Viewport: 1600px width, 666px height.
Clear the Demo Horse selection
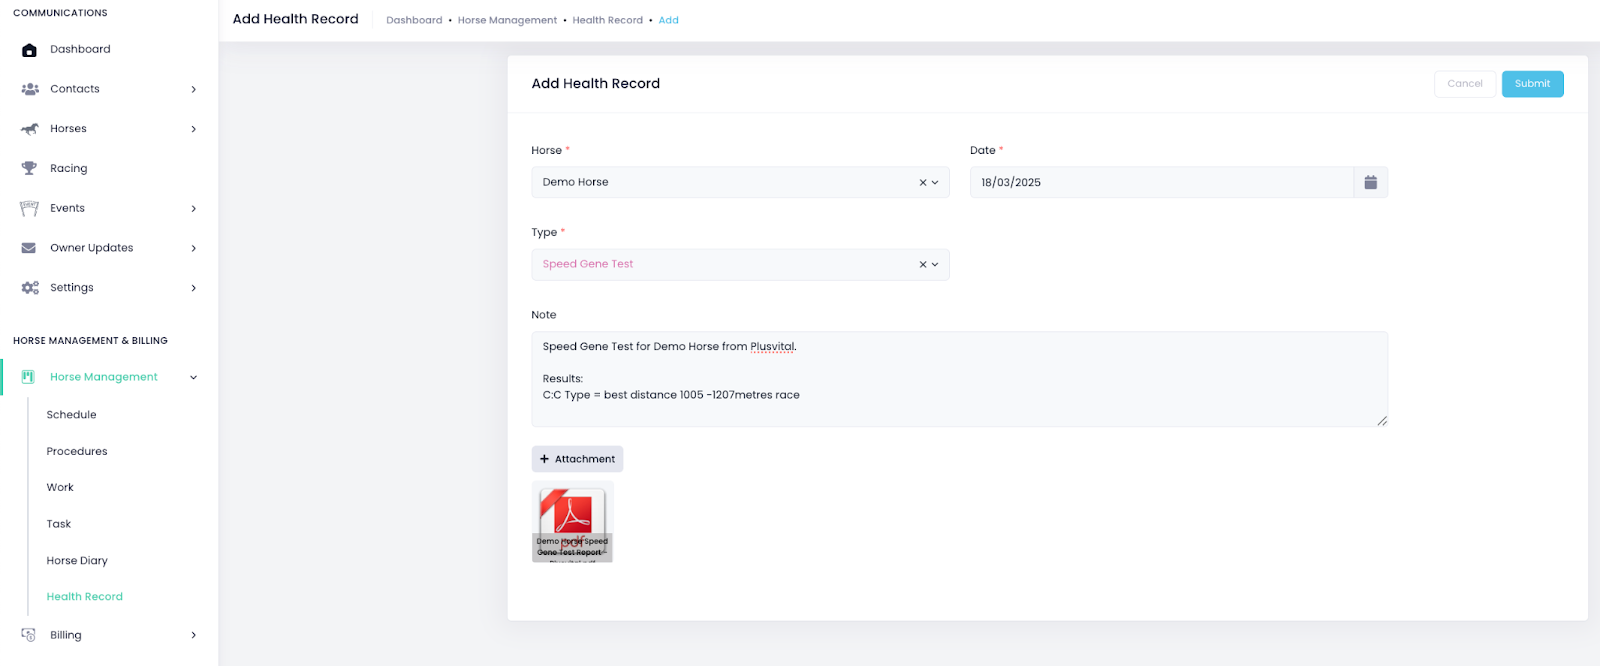[922, 183]
